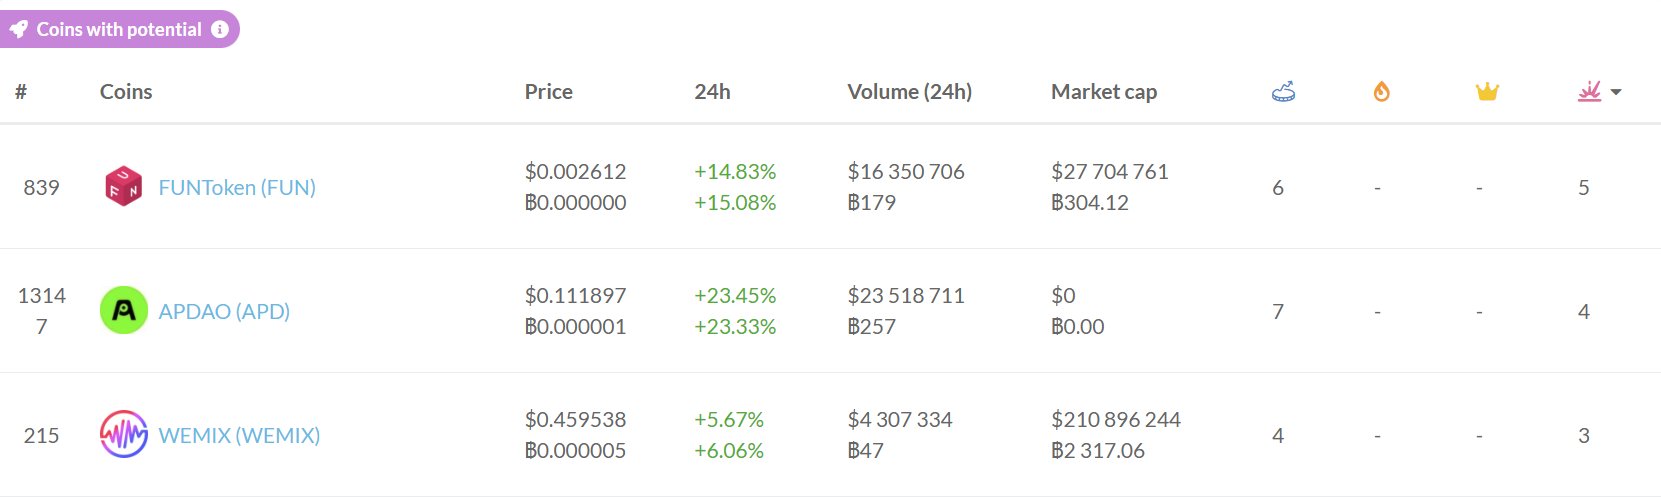
Task: Open the APDAO (APD) coin page
Action: coord(224,311)
